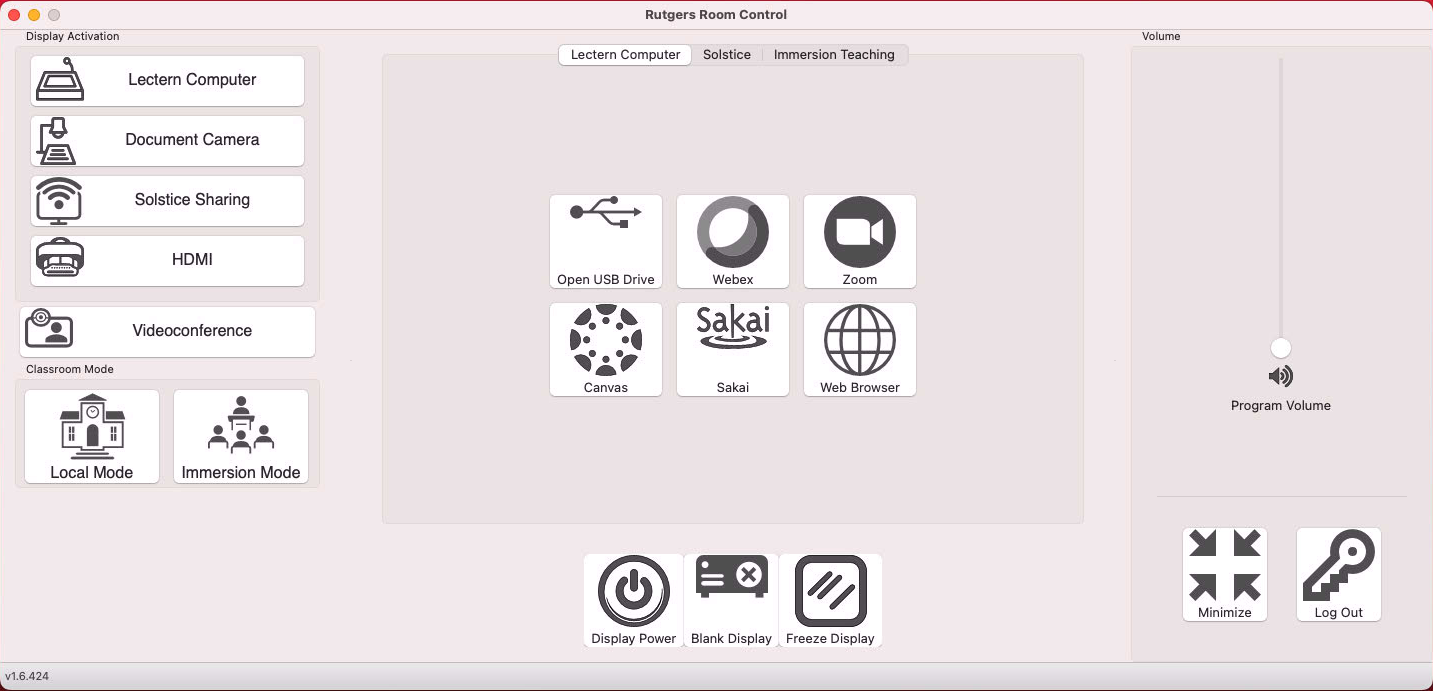Open the Web Browser globe icon
The width and height of the screenshot is (1433, 691).
pyautogui.click(x=859, y=349)
